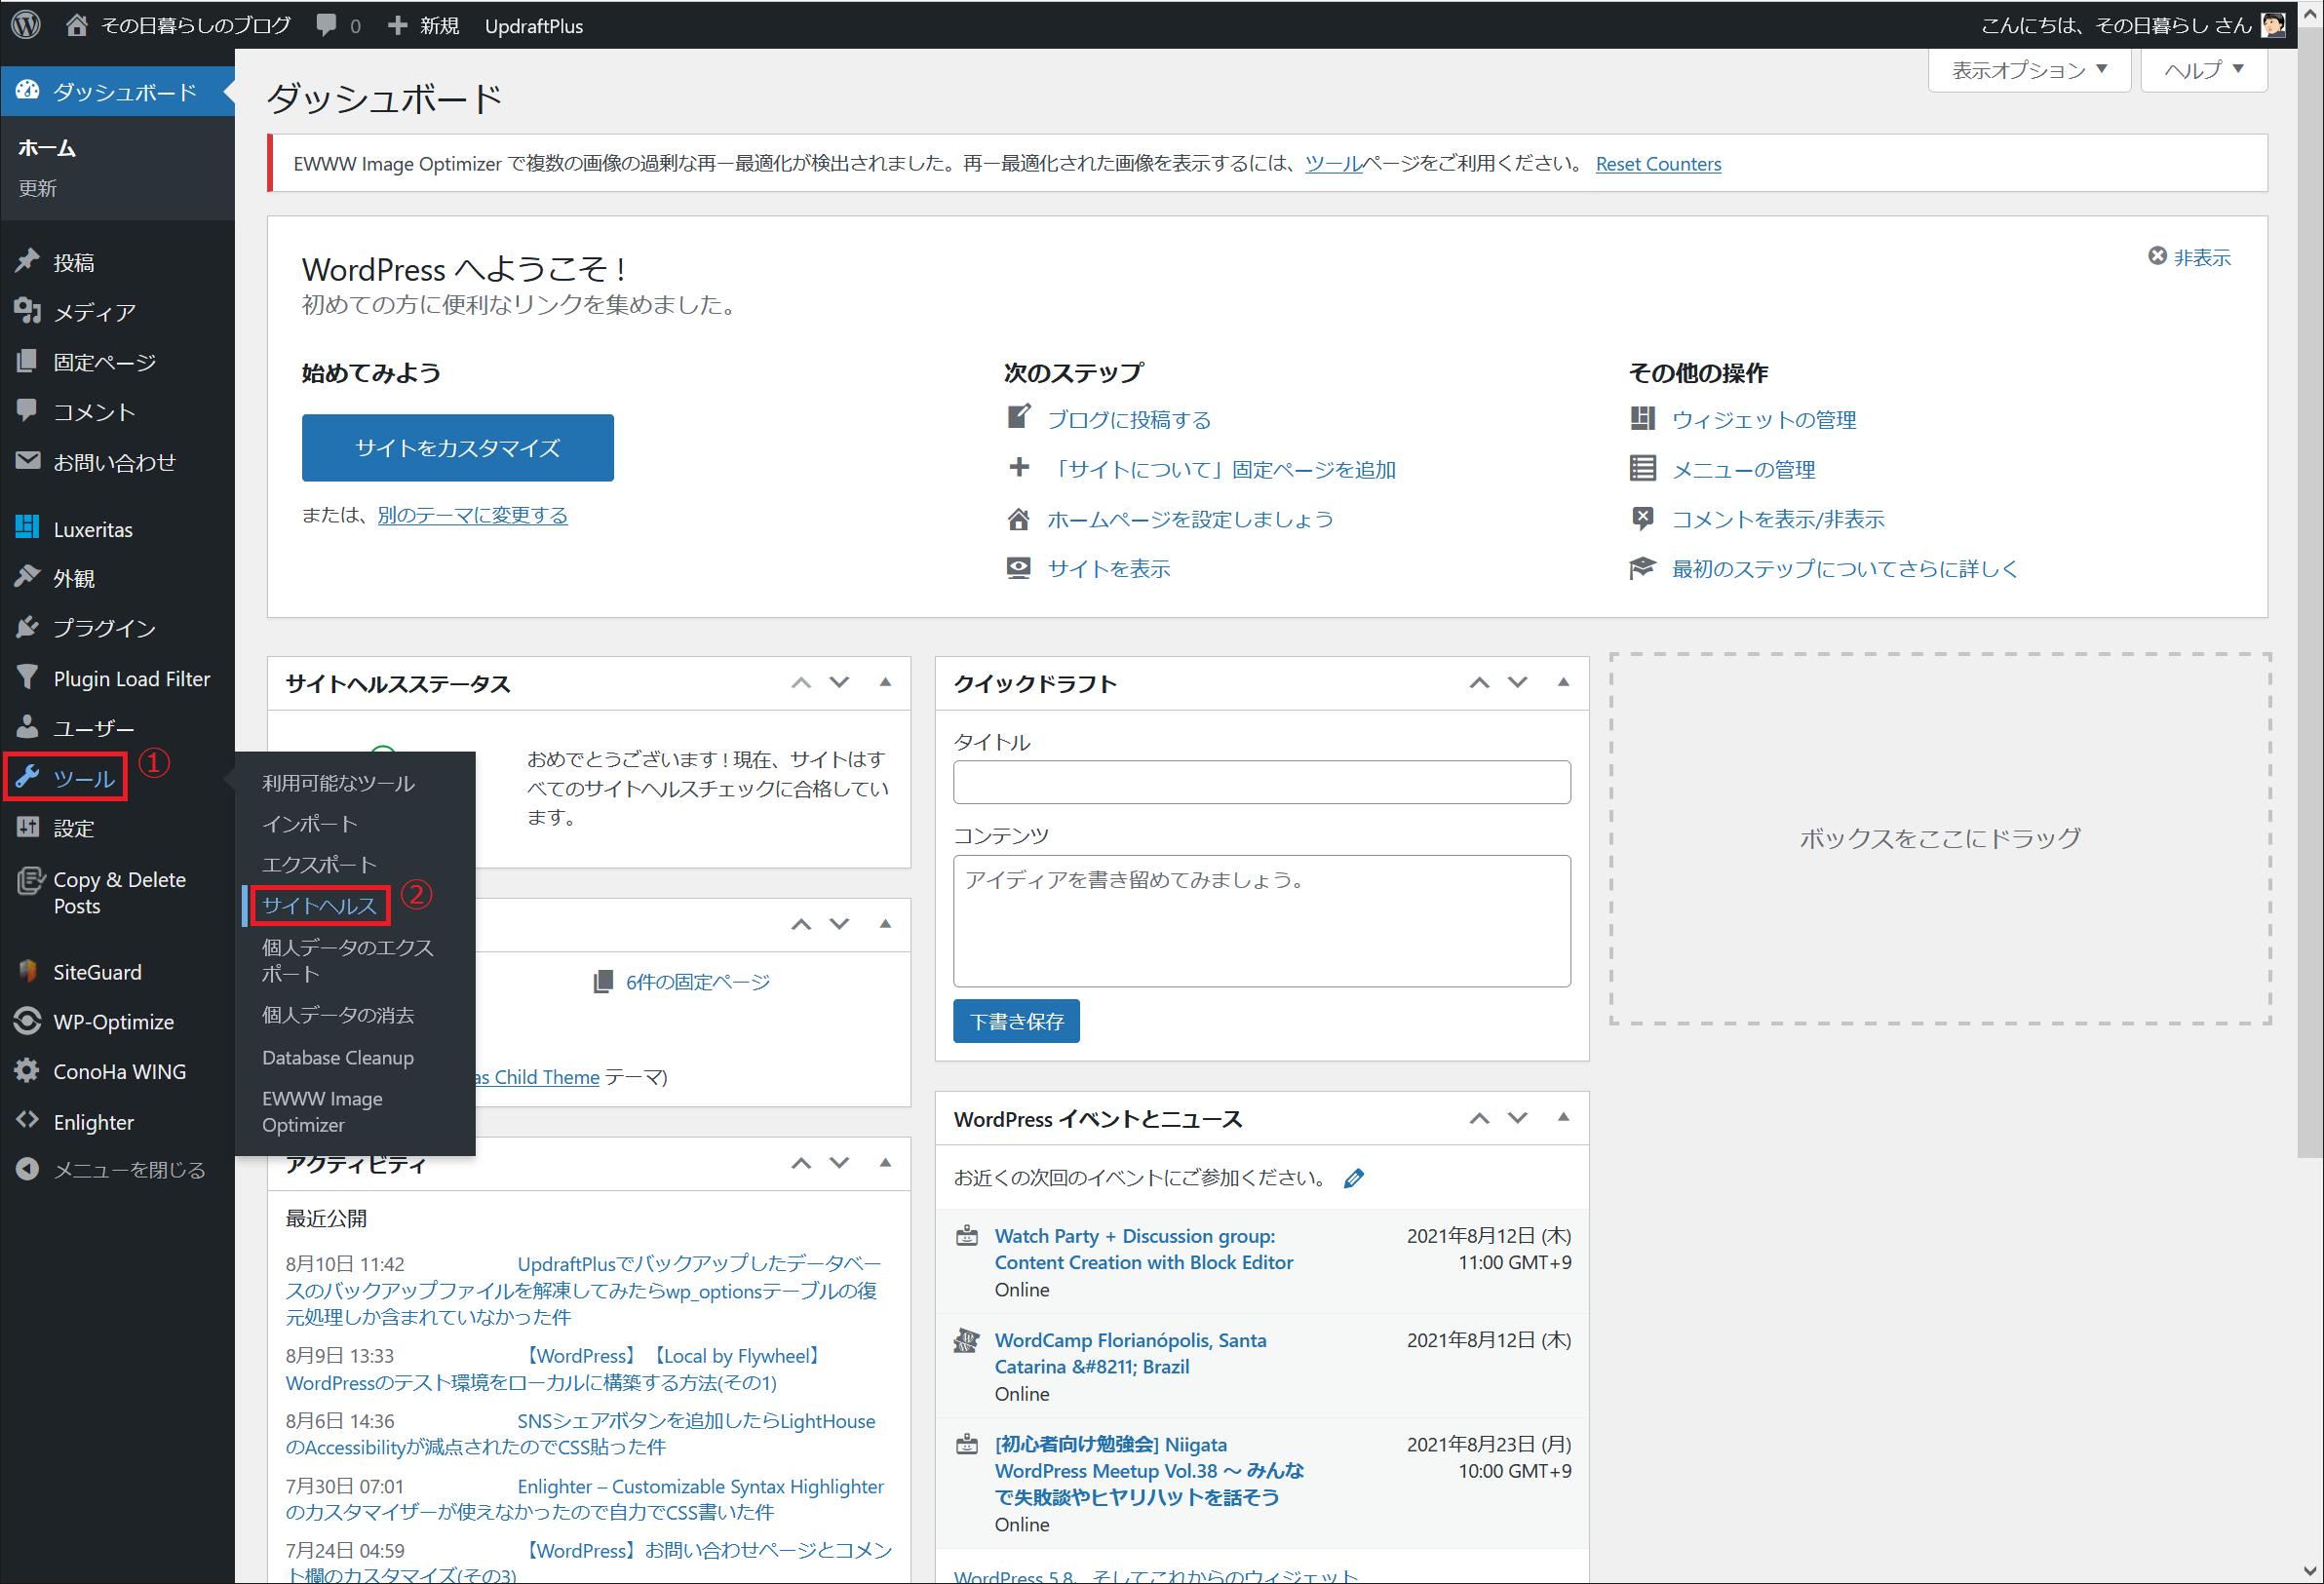The height and width of the screenshot is (1584, 2324).
Task: Toggle the サイトヘルスステータス panel triangle
Action: 885,682
